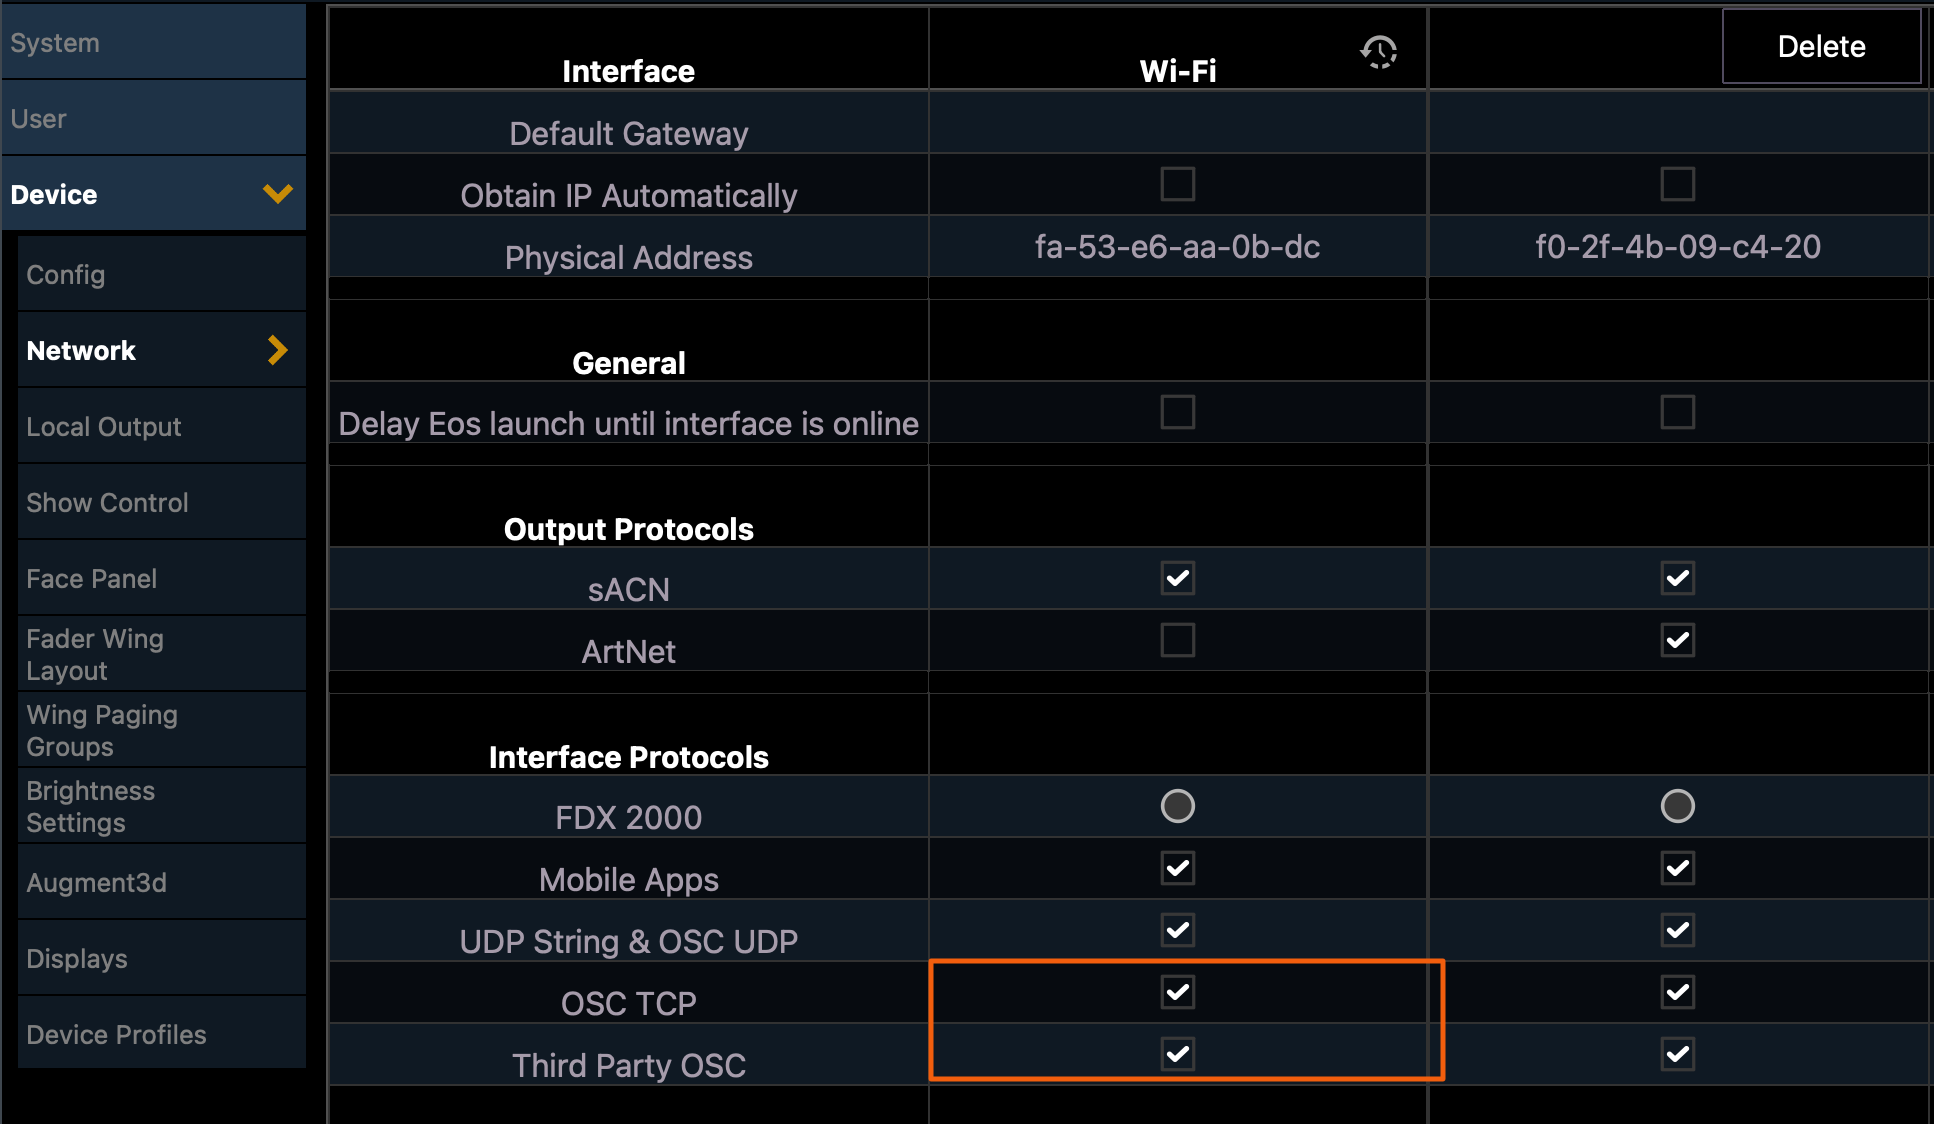Enable ArtNet output on Wi-Fi
The width and height of the screenshot is (1934, 1124).
(x=1177, y=640)
